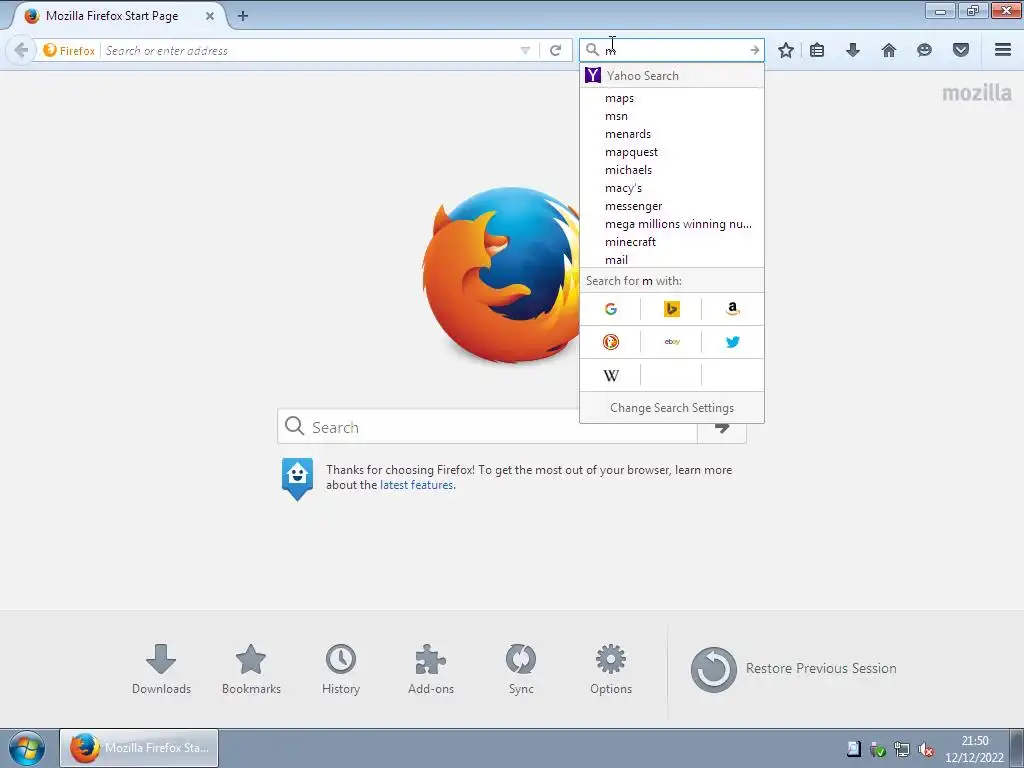The image size is (1024, 768).
Task: Search with Amazon engine icon
Action: (733, 309)
